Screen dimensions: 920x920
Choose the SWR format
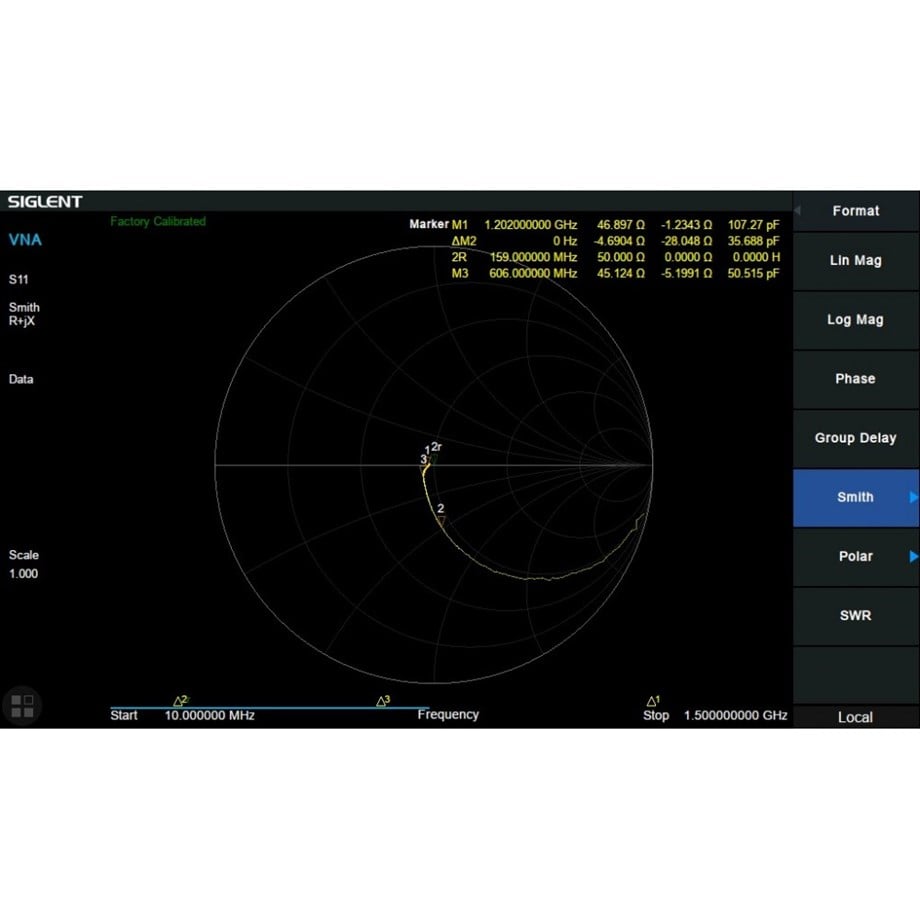(855, 616)
